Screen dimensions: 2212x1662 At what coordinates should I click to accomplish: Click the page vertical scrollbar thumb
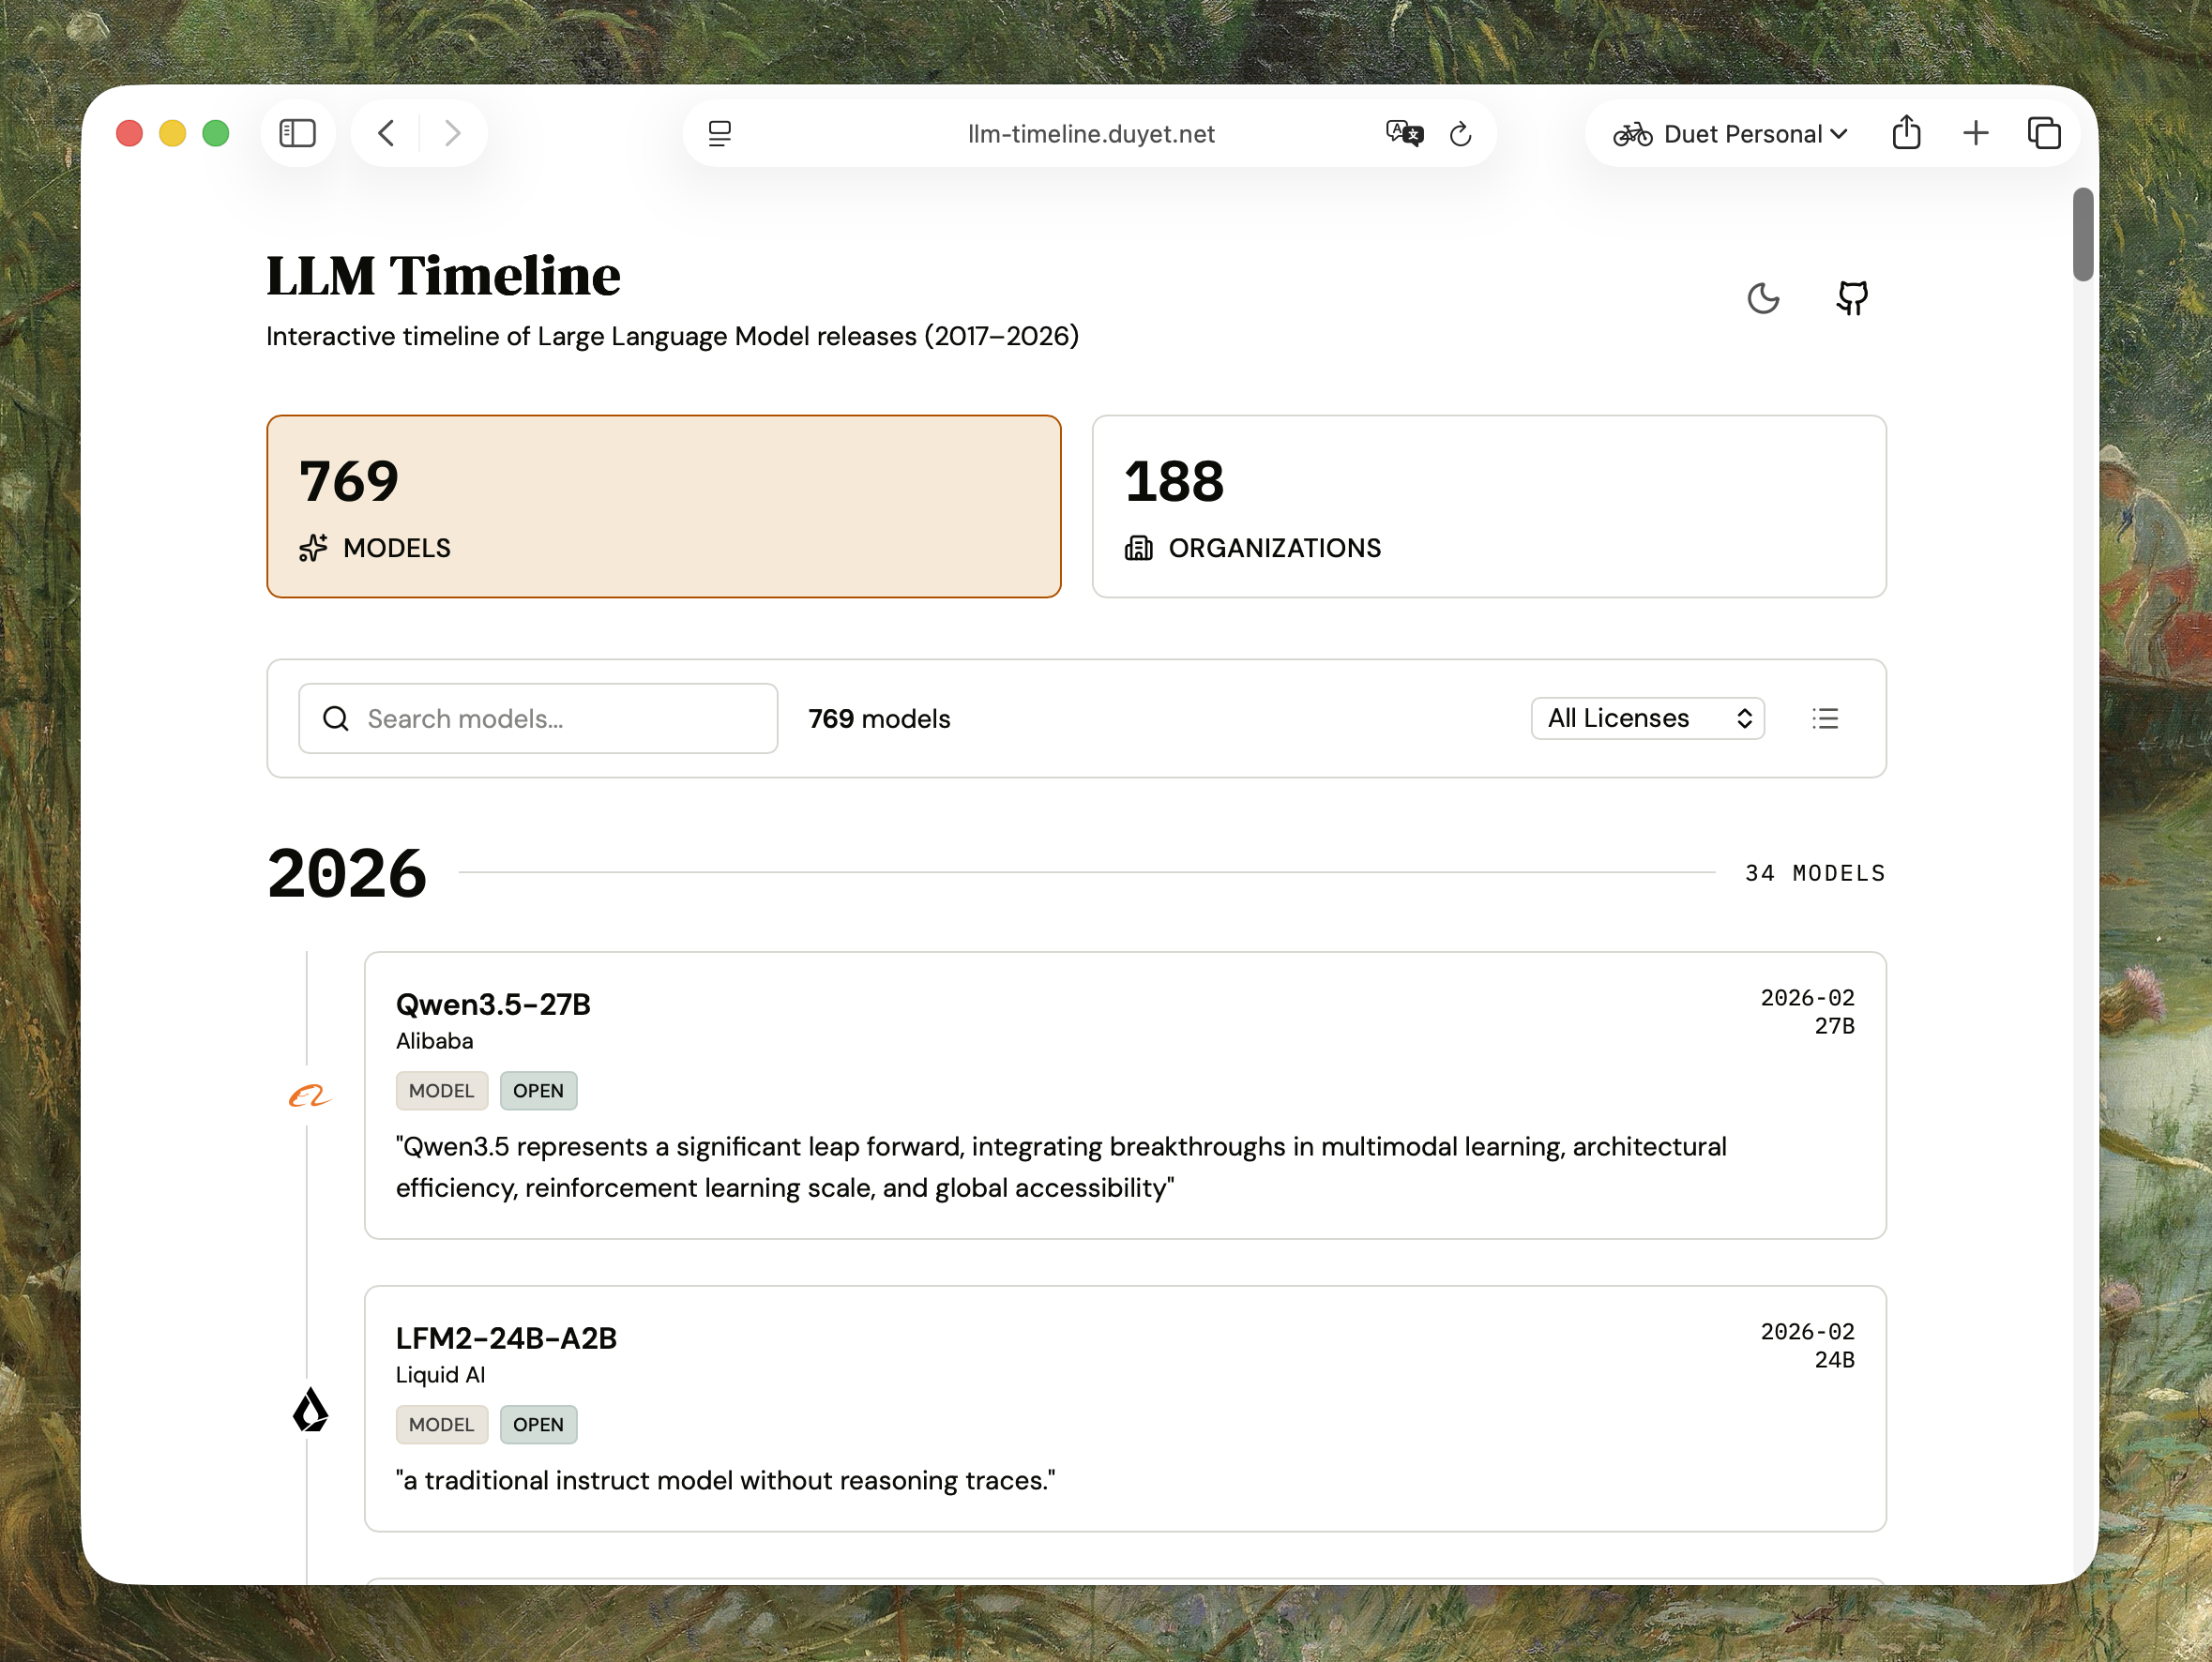(x=2083, y=234)
